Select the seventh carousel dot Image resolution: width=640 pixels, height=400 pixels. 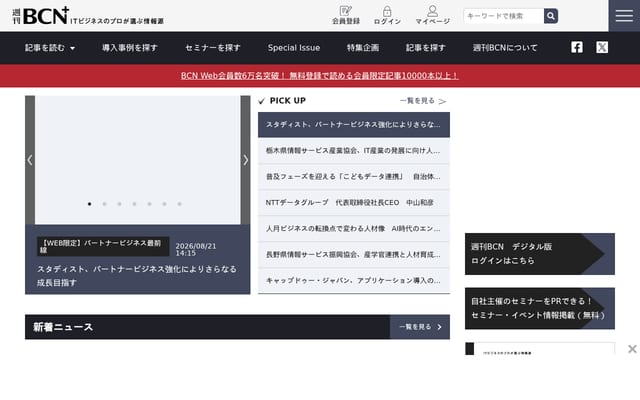(179, 204)
